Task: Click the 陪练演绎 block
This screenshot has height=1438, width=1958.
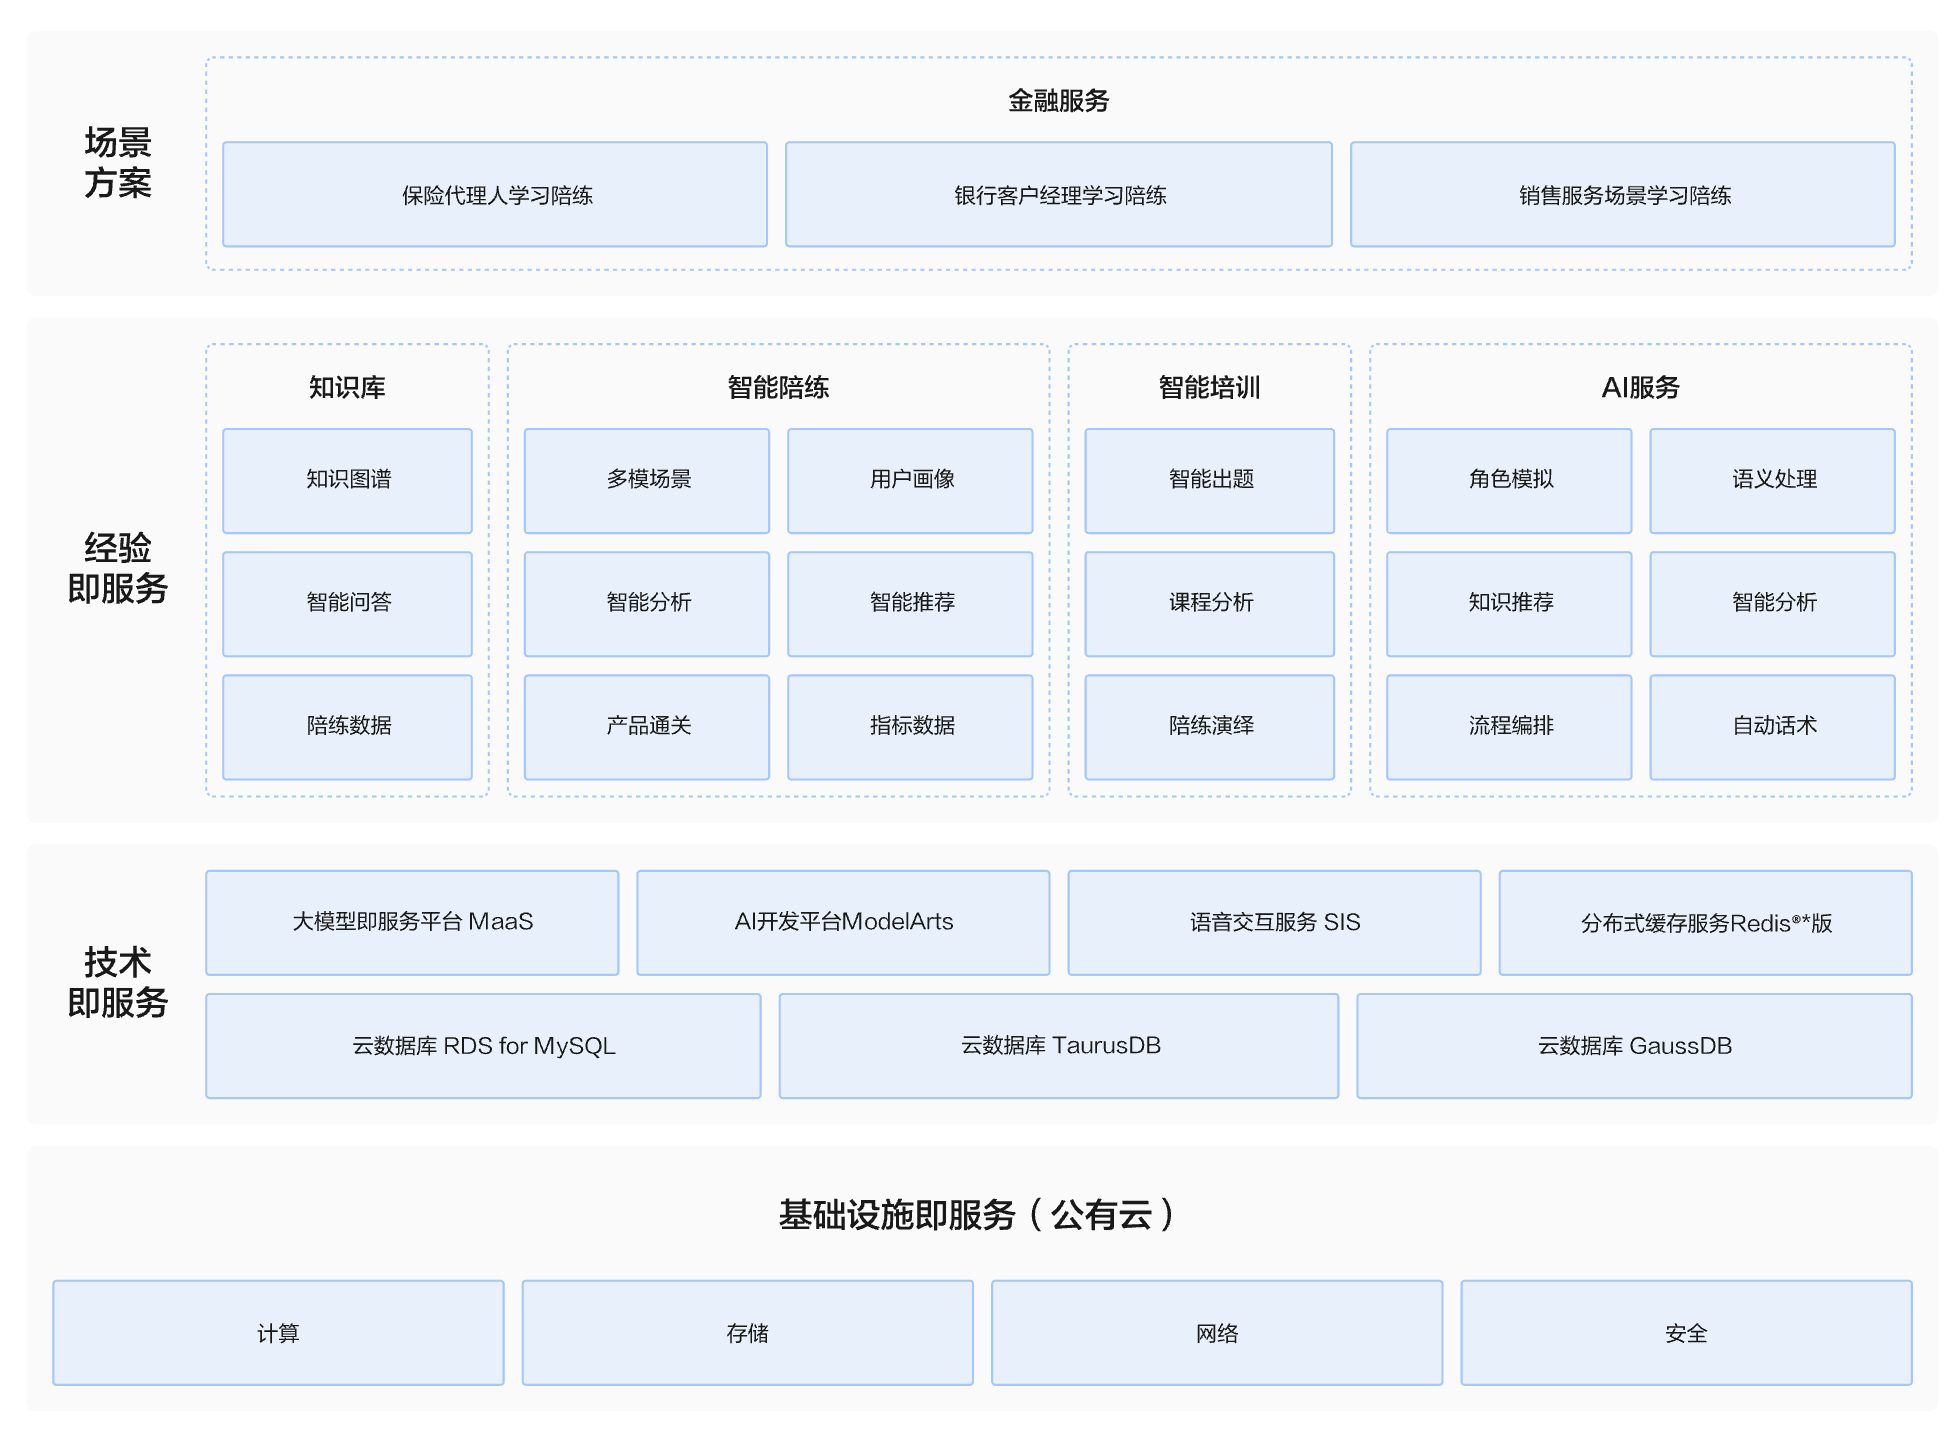Action: tap(1209, 726)
